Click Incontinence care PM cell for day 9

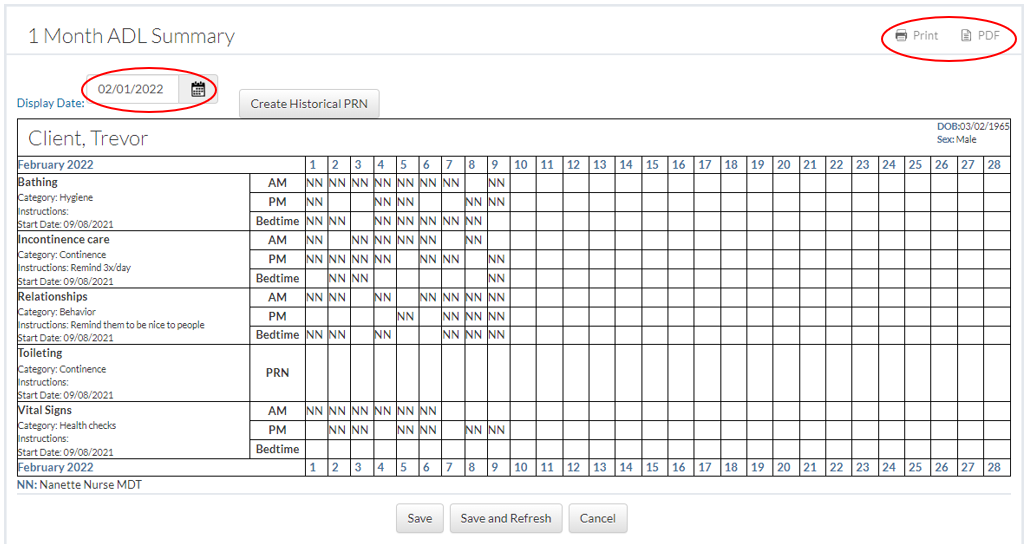point(497,259)
